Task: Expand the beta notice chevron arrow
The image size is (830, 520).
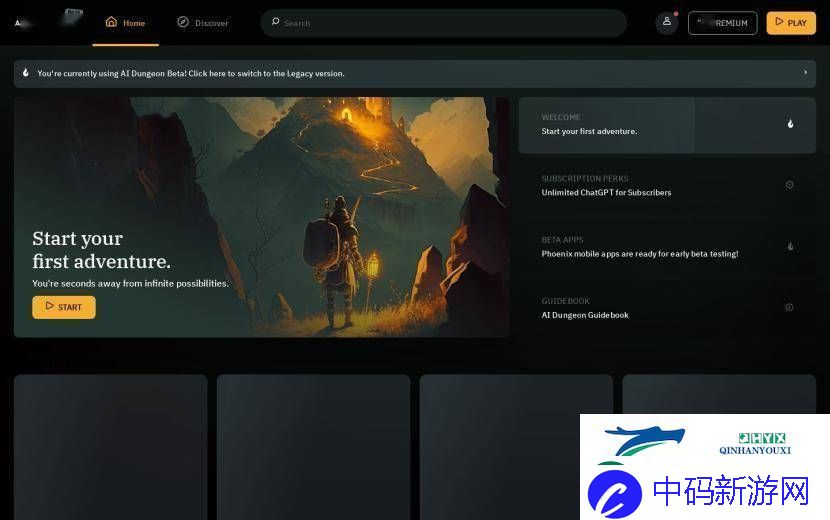Action: pyautogui.click(x=806, y=73)
